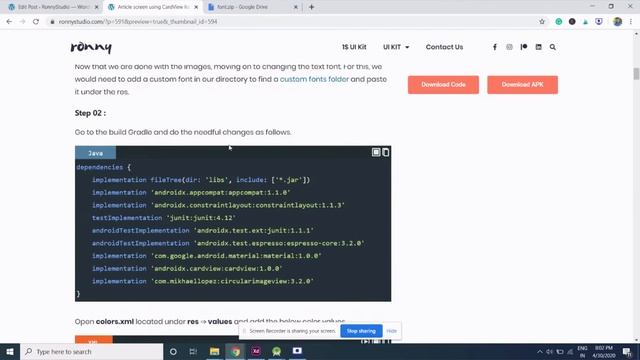640x360 pixels.
Task: Click the material:1.0.0 implementation line
Action: 207,256
